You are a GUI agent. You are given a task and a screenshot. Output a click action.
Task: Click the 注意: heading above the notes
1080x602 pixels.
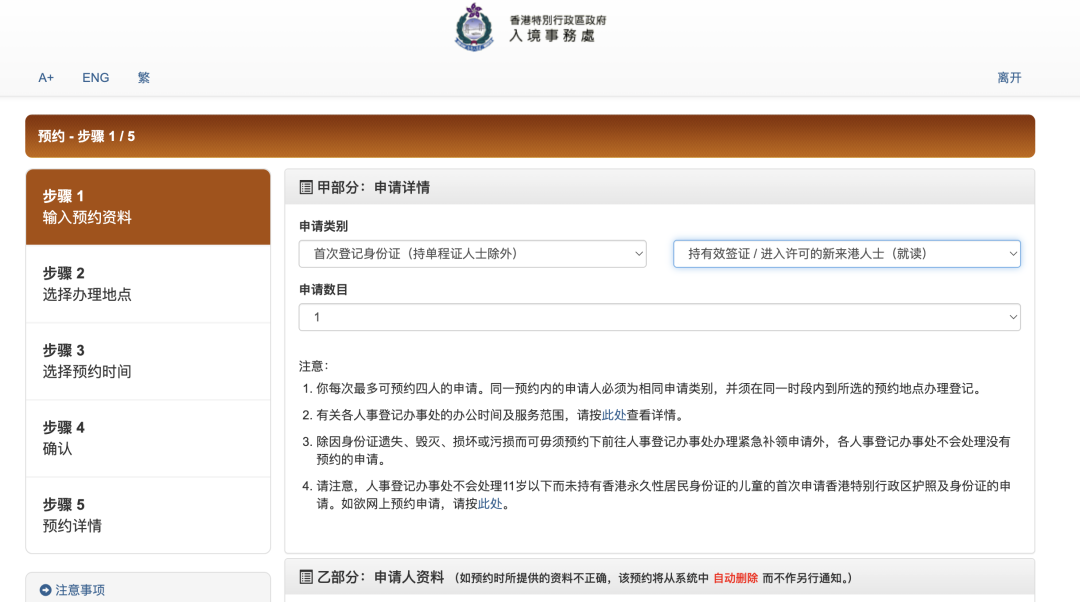[314, 366]
